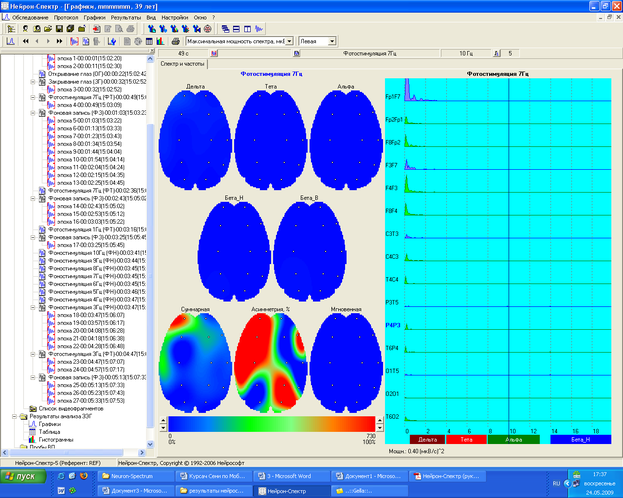Collapse 'Фоновая запись (ФЗ)-00:02:43' node
Image resolution: width=623 pixels, height=498 pixels.
pos(33,198)
